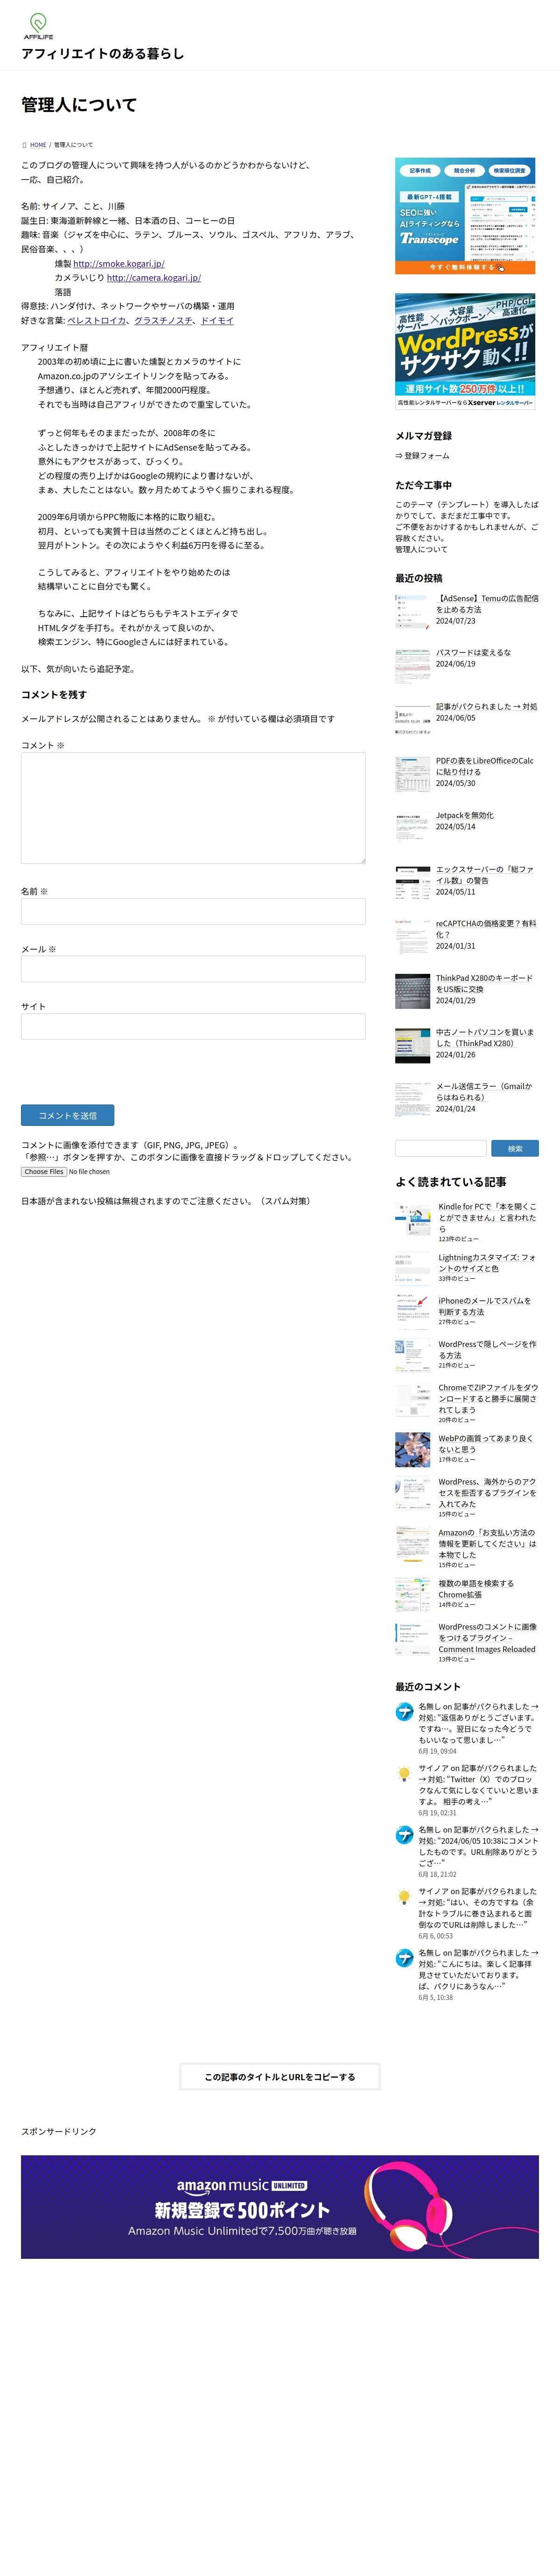Open post パスワードは変えるな

(x=473, y=652)
